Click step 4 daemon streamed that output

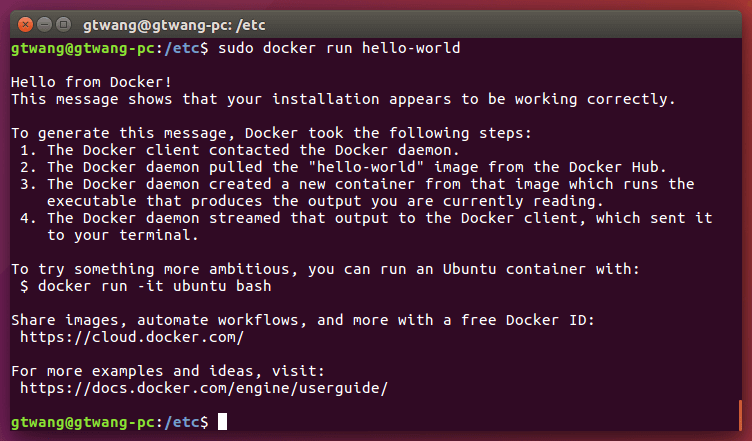tap(366, 218)
